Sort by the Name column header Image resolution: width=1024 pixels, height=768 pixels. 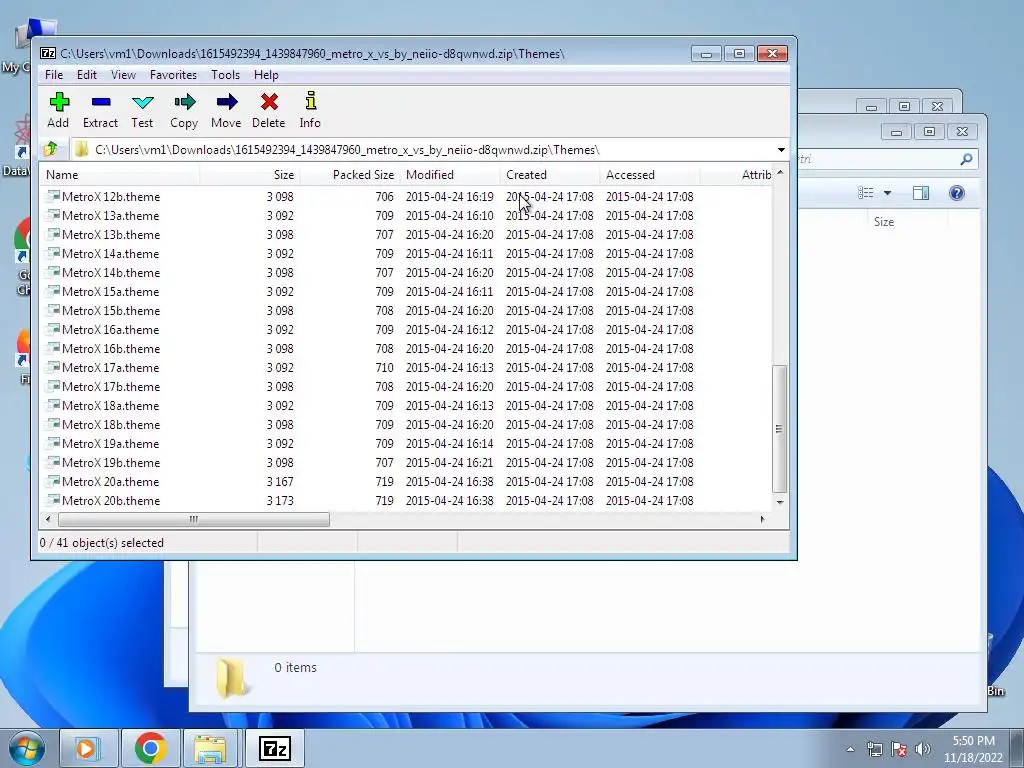pyautogui.click(x=120, y=174)
